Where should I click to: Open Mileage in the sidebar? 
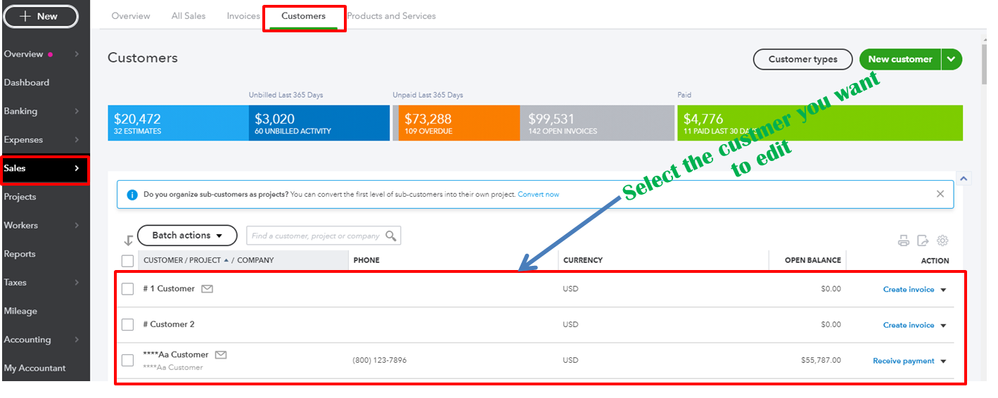coord(20,311)
